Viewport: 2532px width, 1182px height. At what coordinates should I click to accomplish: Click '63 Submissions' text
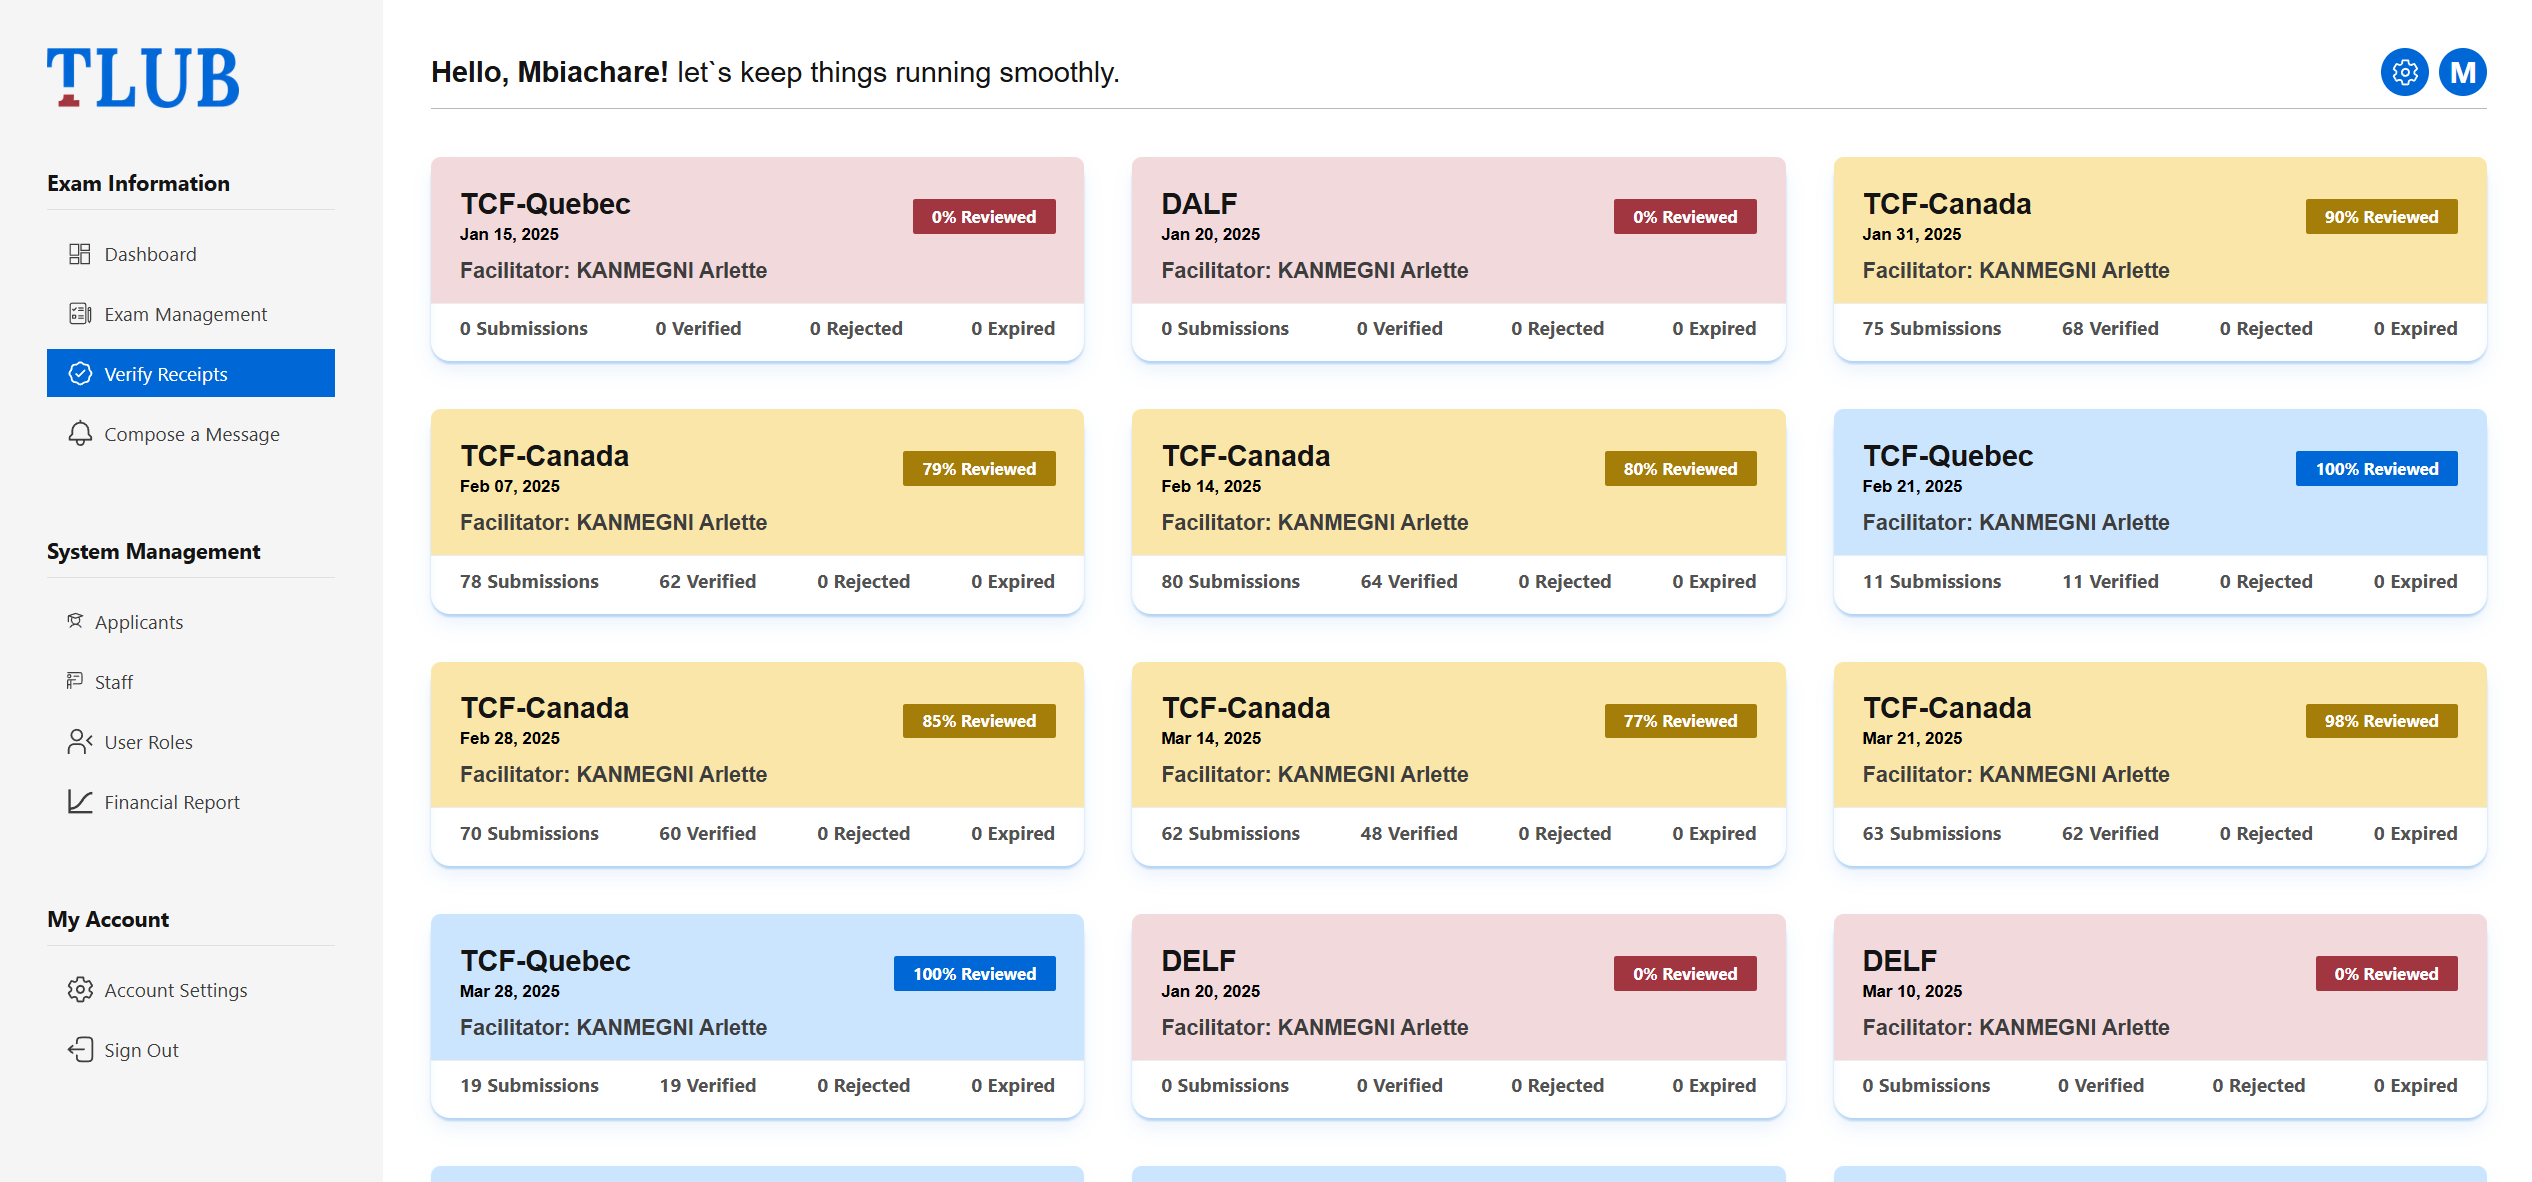click(x=1931, y=834)
